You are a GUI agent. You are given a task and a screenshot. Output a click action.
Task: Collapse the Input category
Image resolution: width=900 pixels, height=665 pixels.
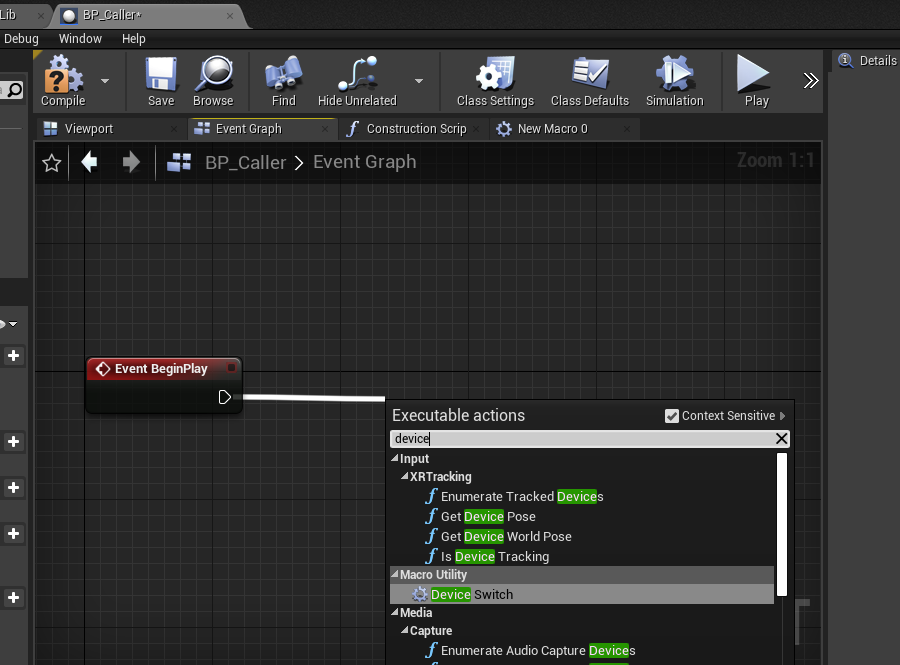pos(395,458)
